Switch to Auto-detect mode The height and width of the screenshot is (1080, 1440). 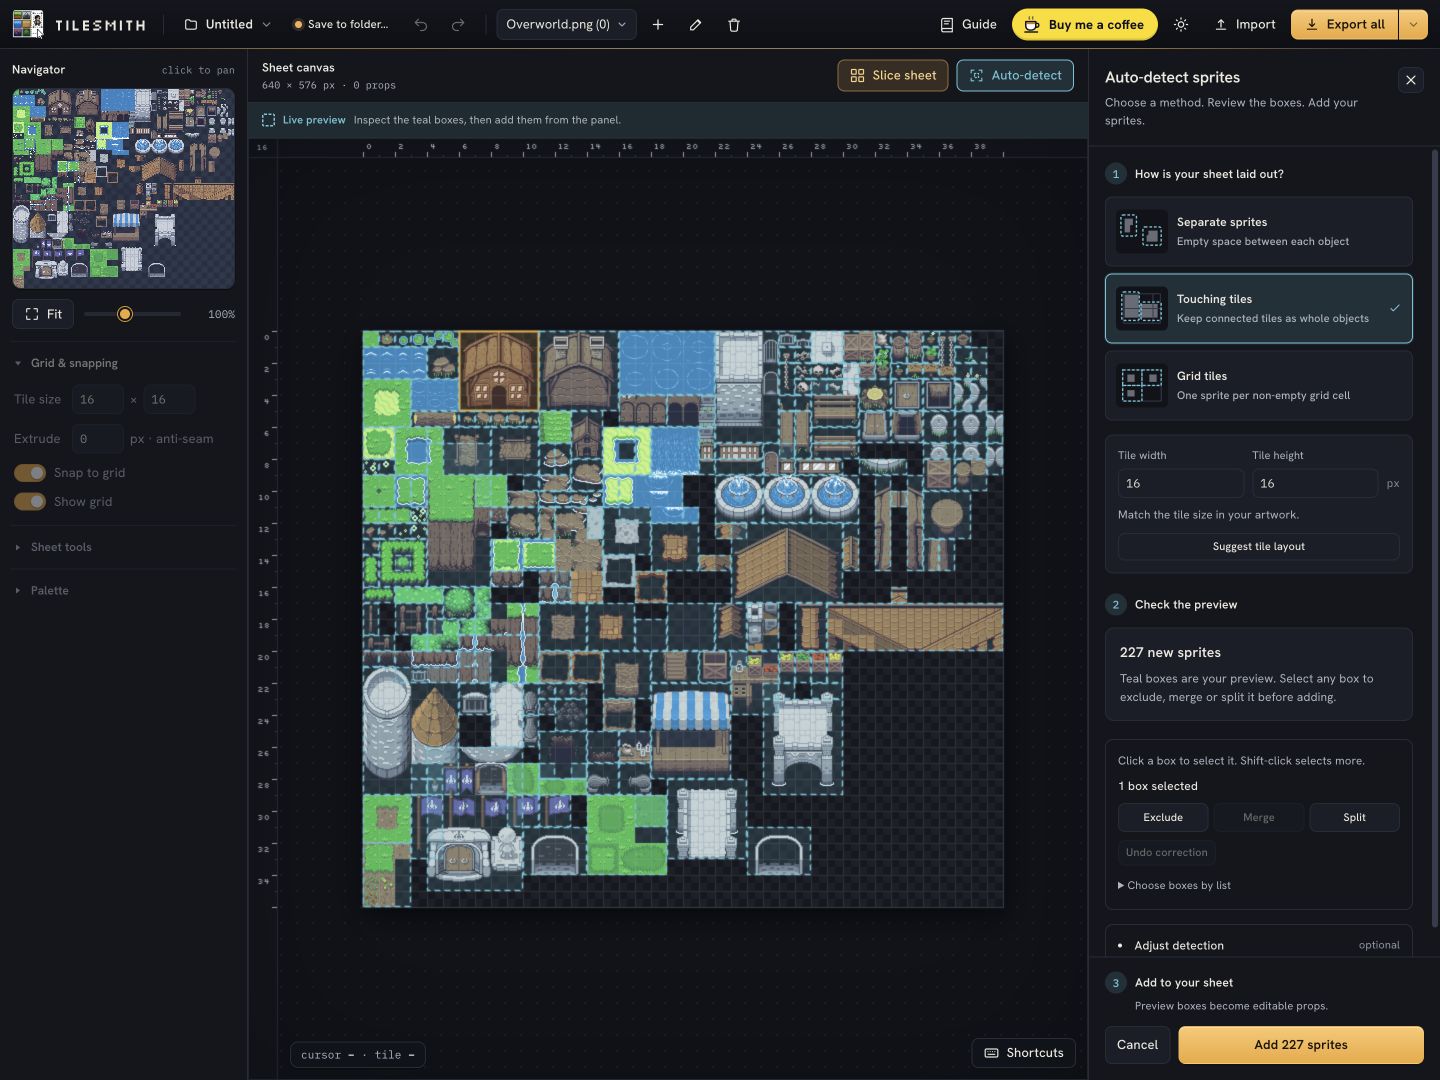[1015, 75]
